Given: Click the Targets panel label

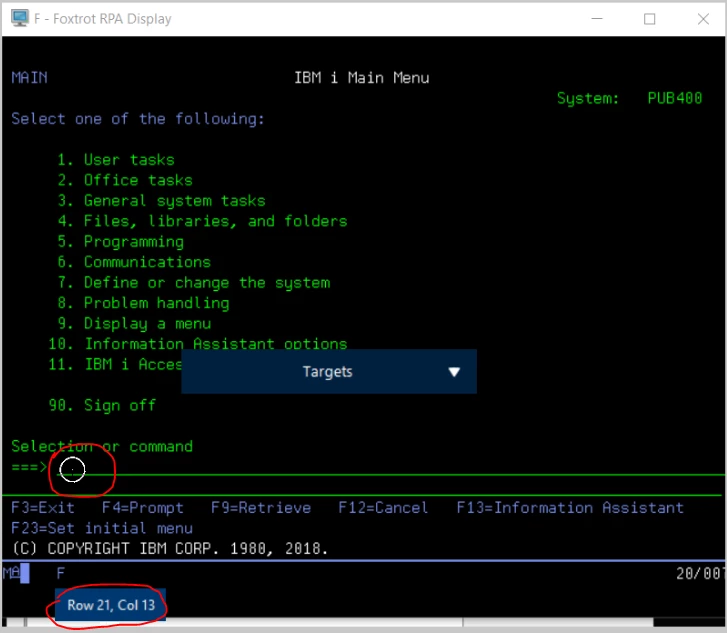Looking at the screenshot, I should tap(327, 372).
